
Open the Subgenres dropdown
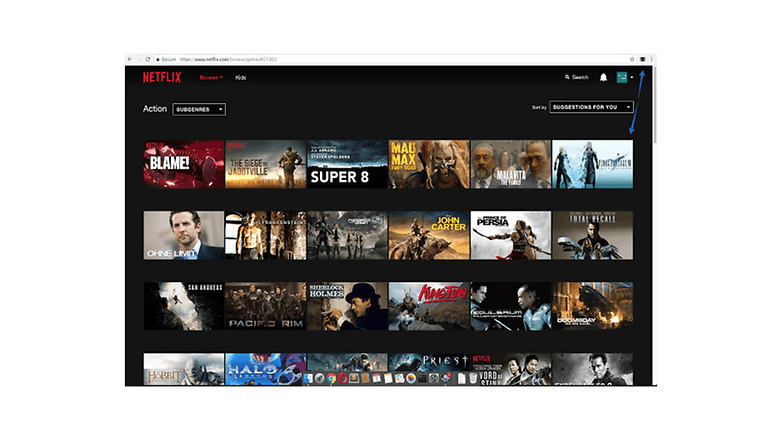tap(199, 109)
